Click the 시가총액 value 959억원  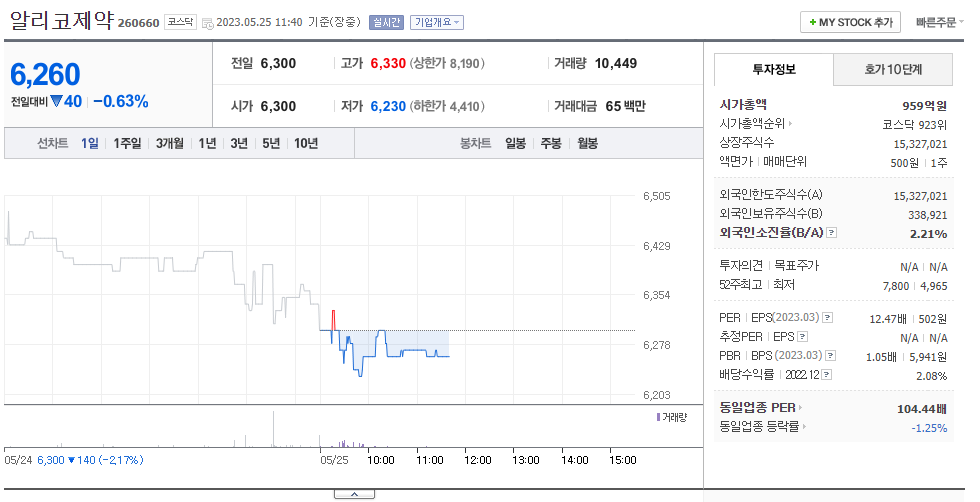tap(924, 106)
